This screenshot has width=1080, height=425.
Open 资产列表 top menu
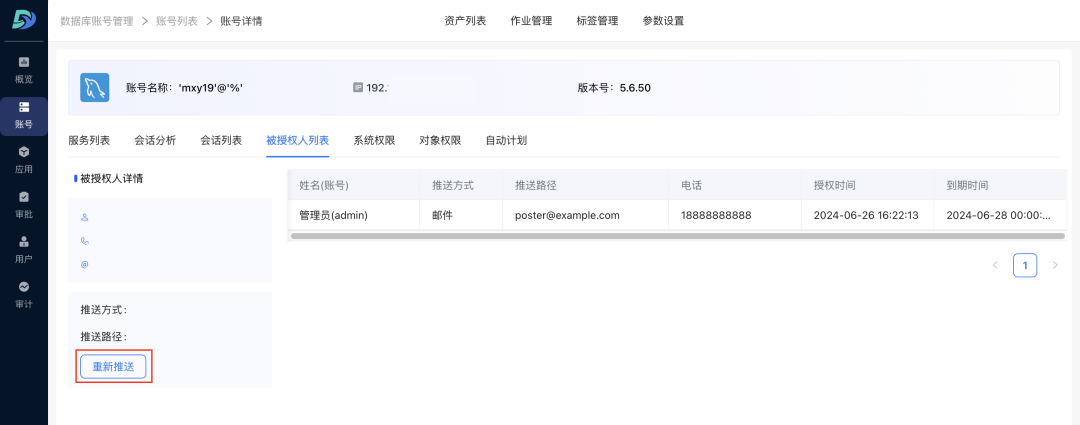[x=466, y=21]
